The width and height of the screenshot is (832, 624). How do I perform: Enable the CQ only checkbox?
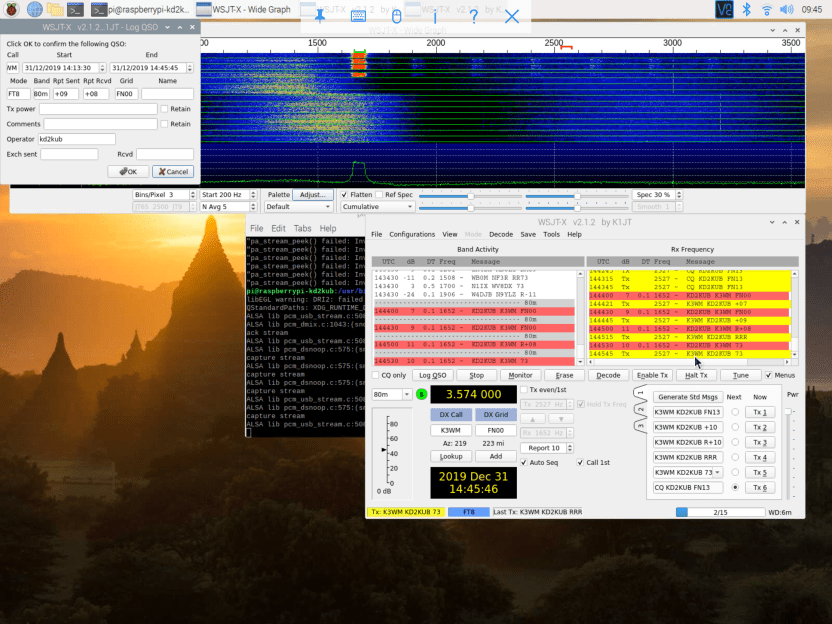point(376,375)
